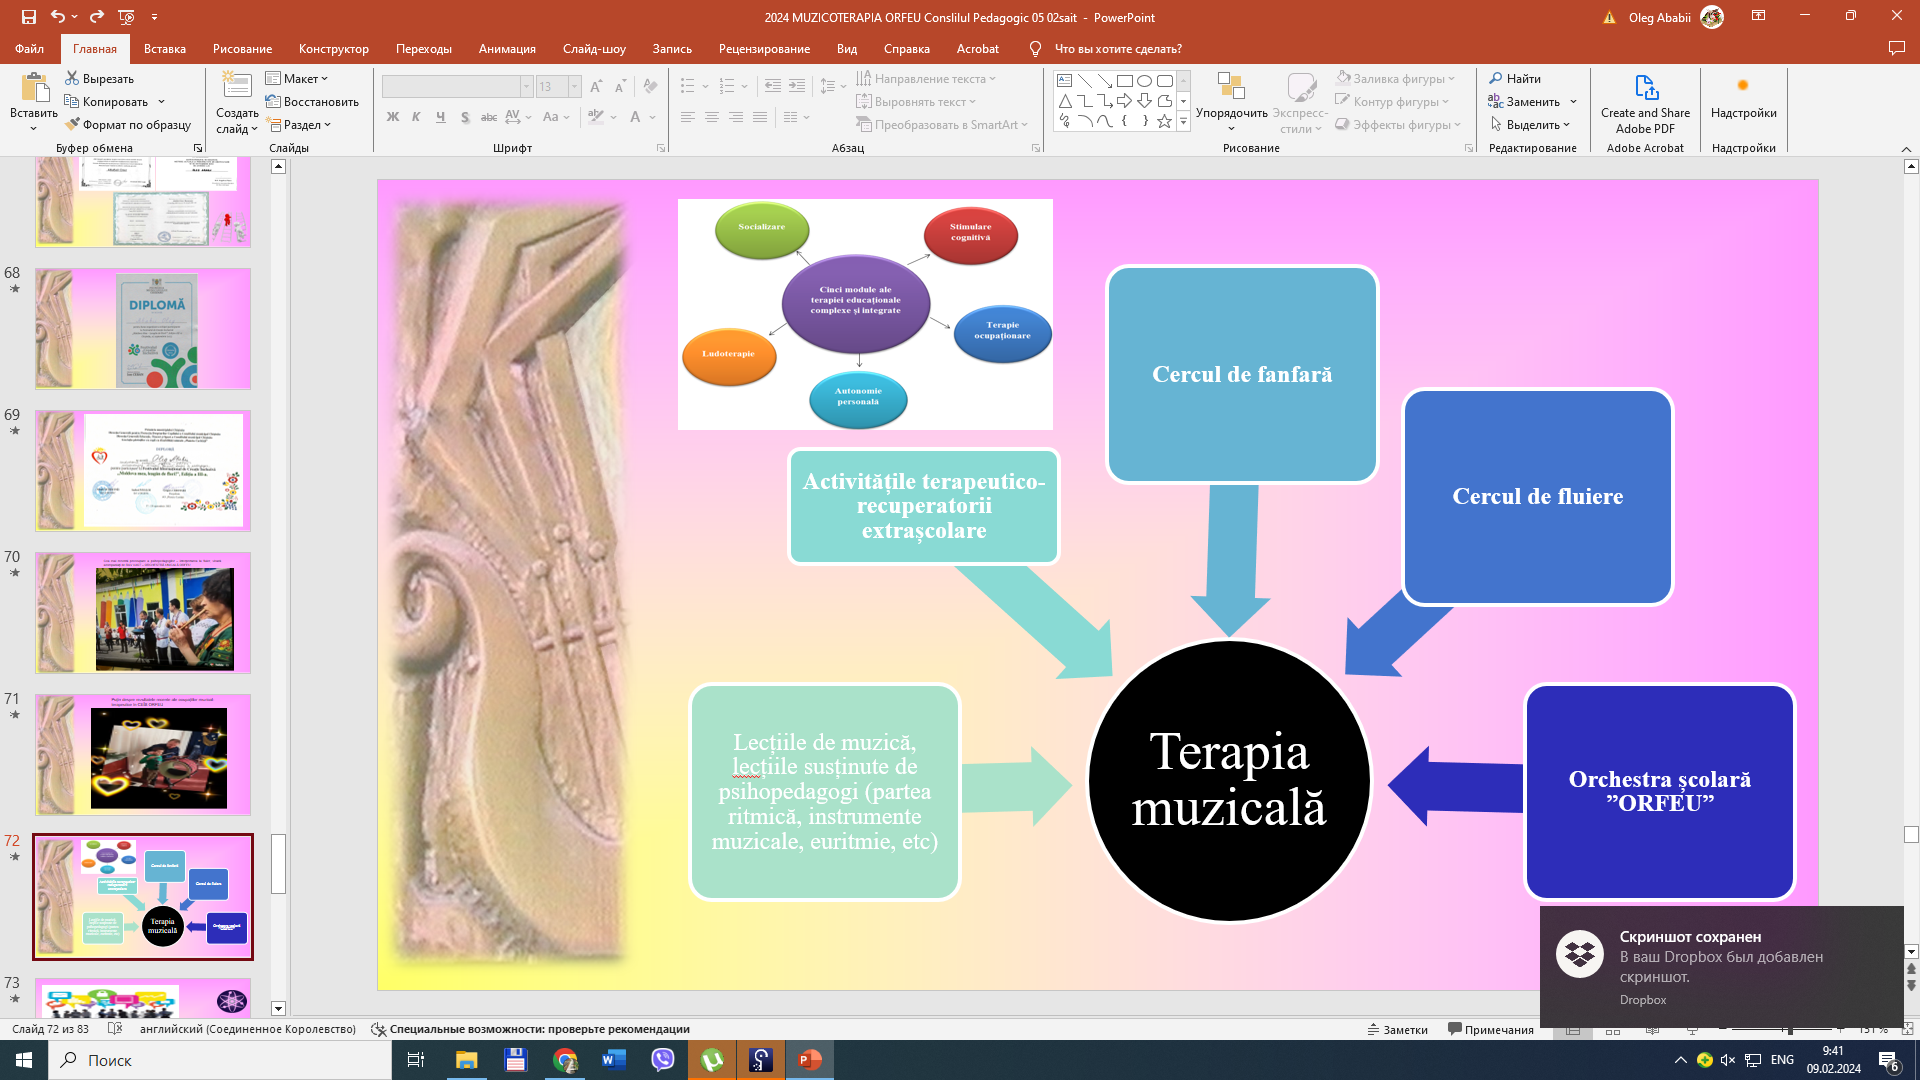Create a new slide with Создать слайд
Viewport: 1920px width, 1080px height.
(x=237, y=102)
